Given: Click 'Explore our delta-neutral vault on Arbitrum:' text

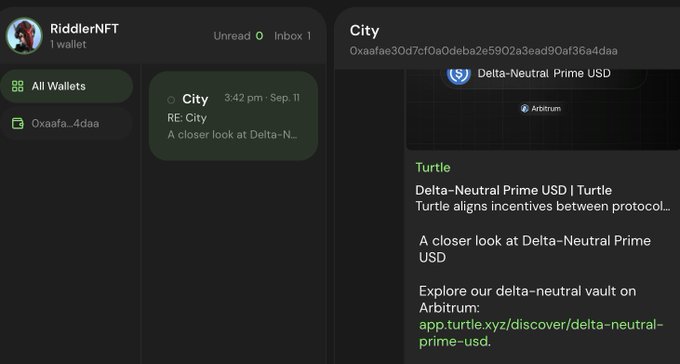Looking at the screenshot, I should coord(527,299).
